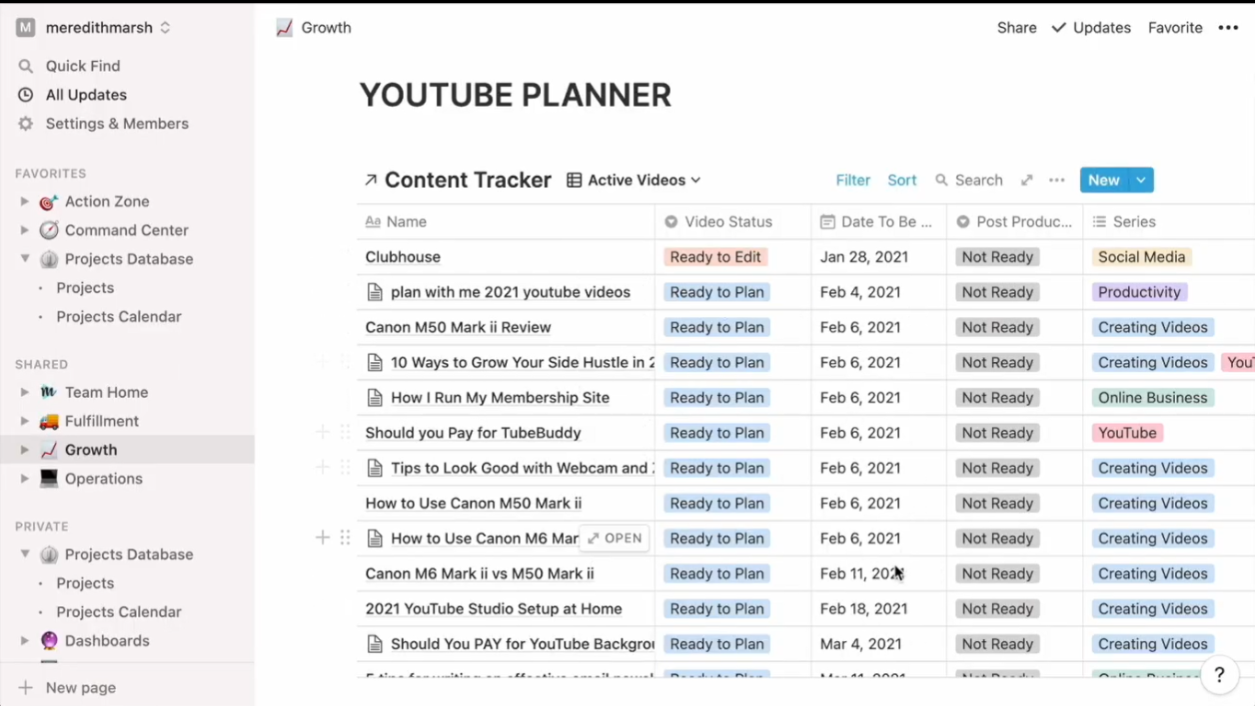Click the Share button
1255x706 pixels.
(x=1016, y=28)
